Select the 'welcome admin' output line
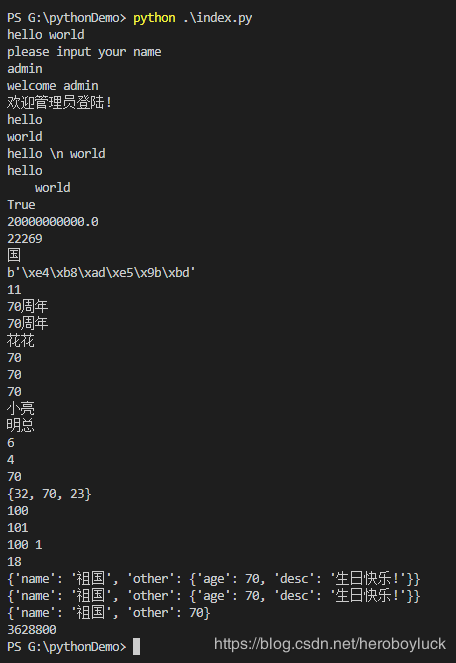The width and height of the screenshot is (456, 663). pyautogui.click(x=53, y=86)
